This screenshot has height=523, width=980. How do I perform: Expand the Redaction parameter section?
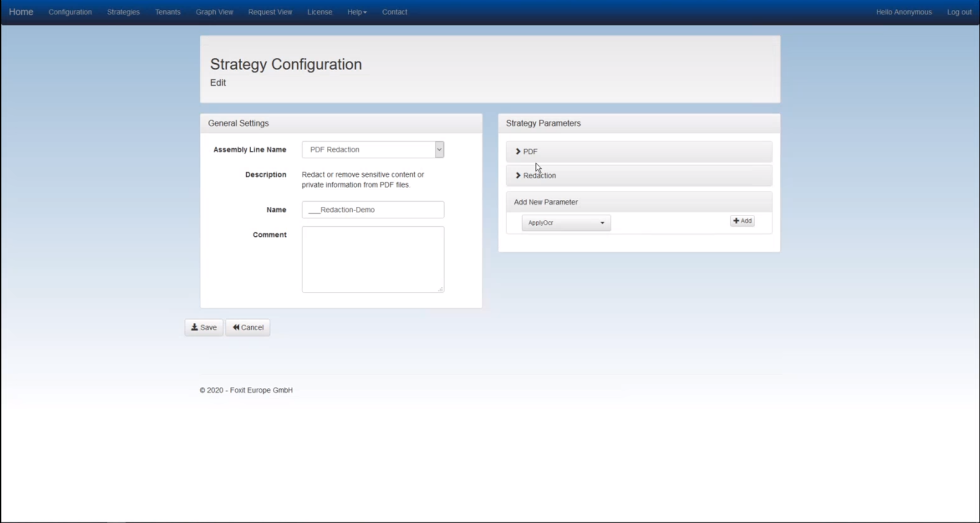click(539, 176)
